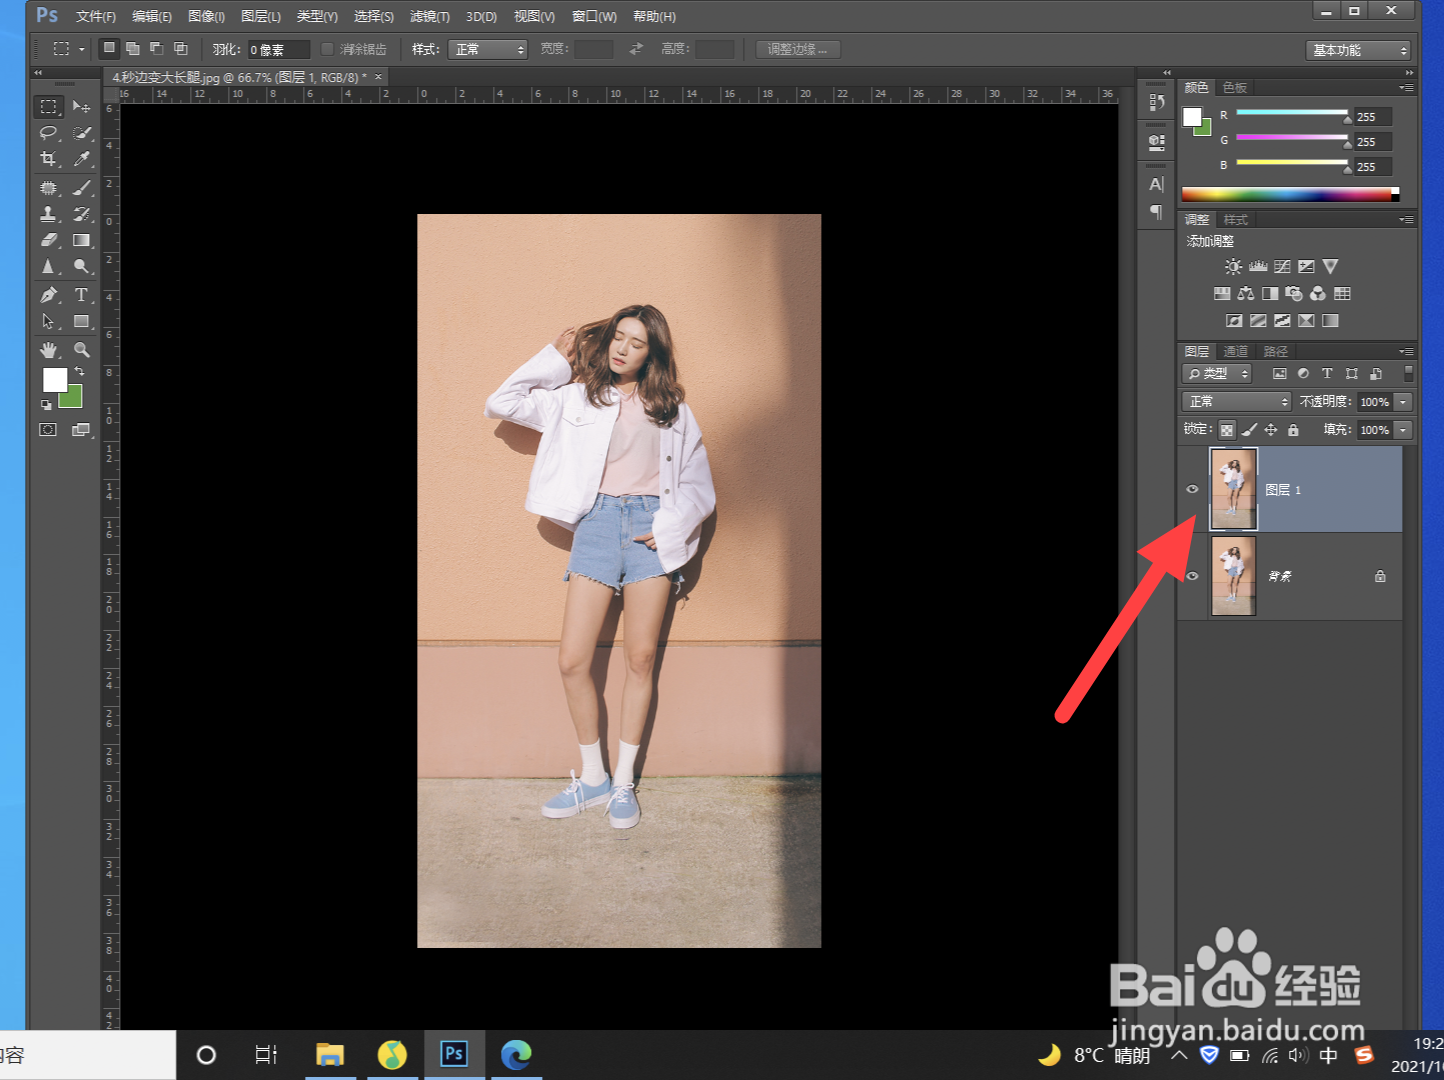Toggle lock transparent pixels

click(x=1227, y=430)
